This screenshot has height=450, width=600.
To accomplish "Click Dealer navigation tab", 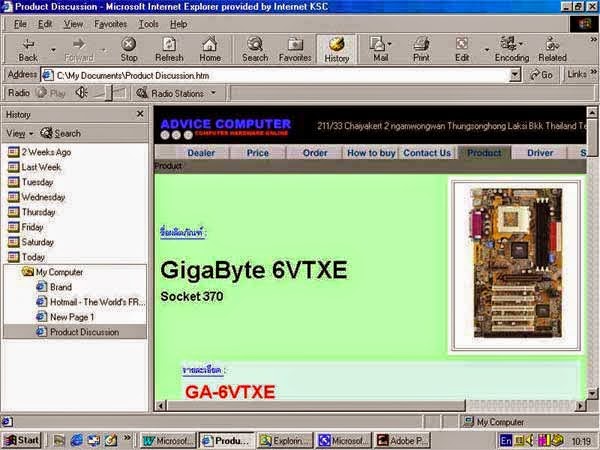I will click(x=201, y=153).
